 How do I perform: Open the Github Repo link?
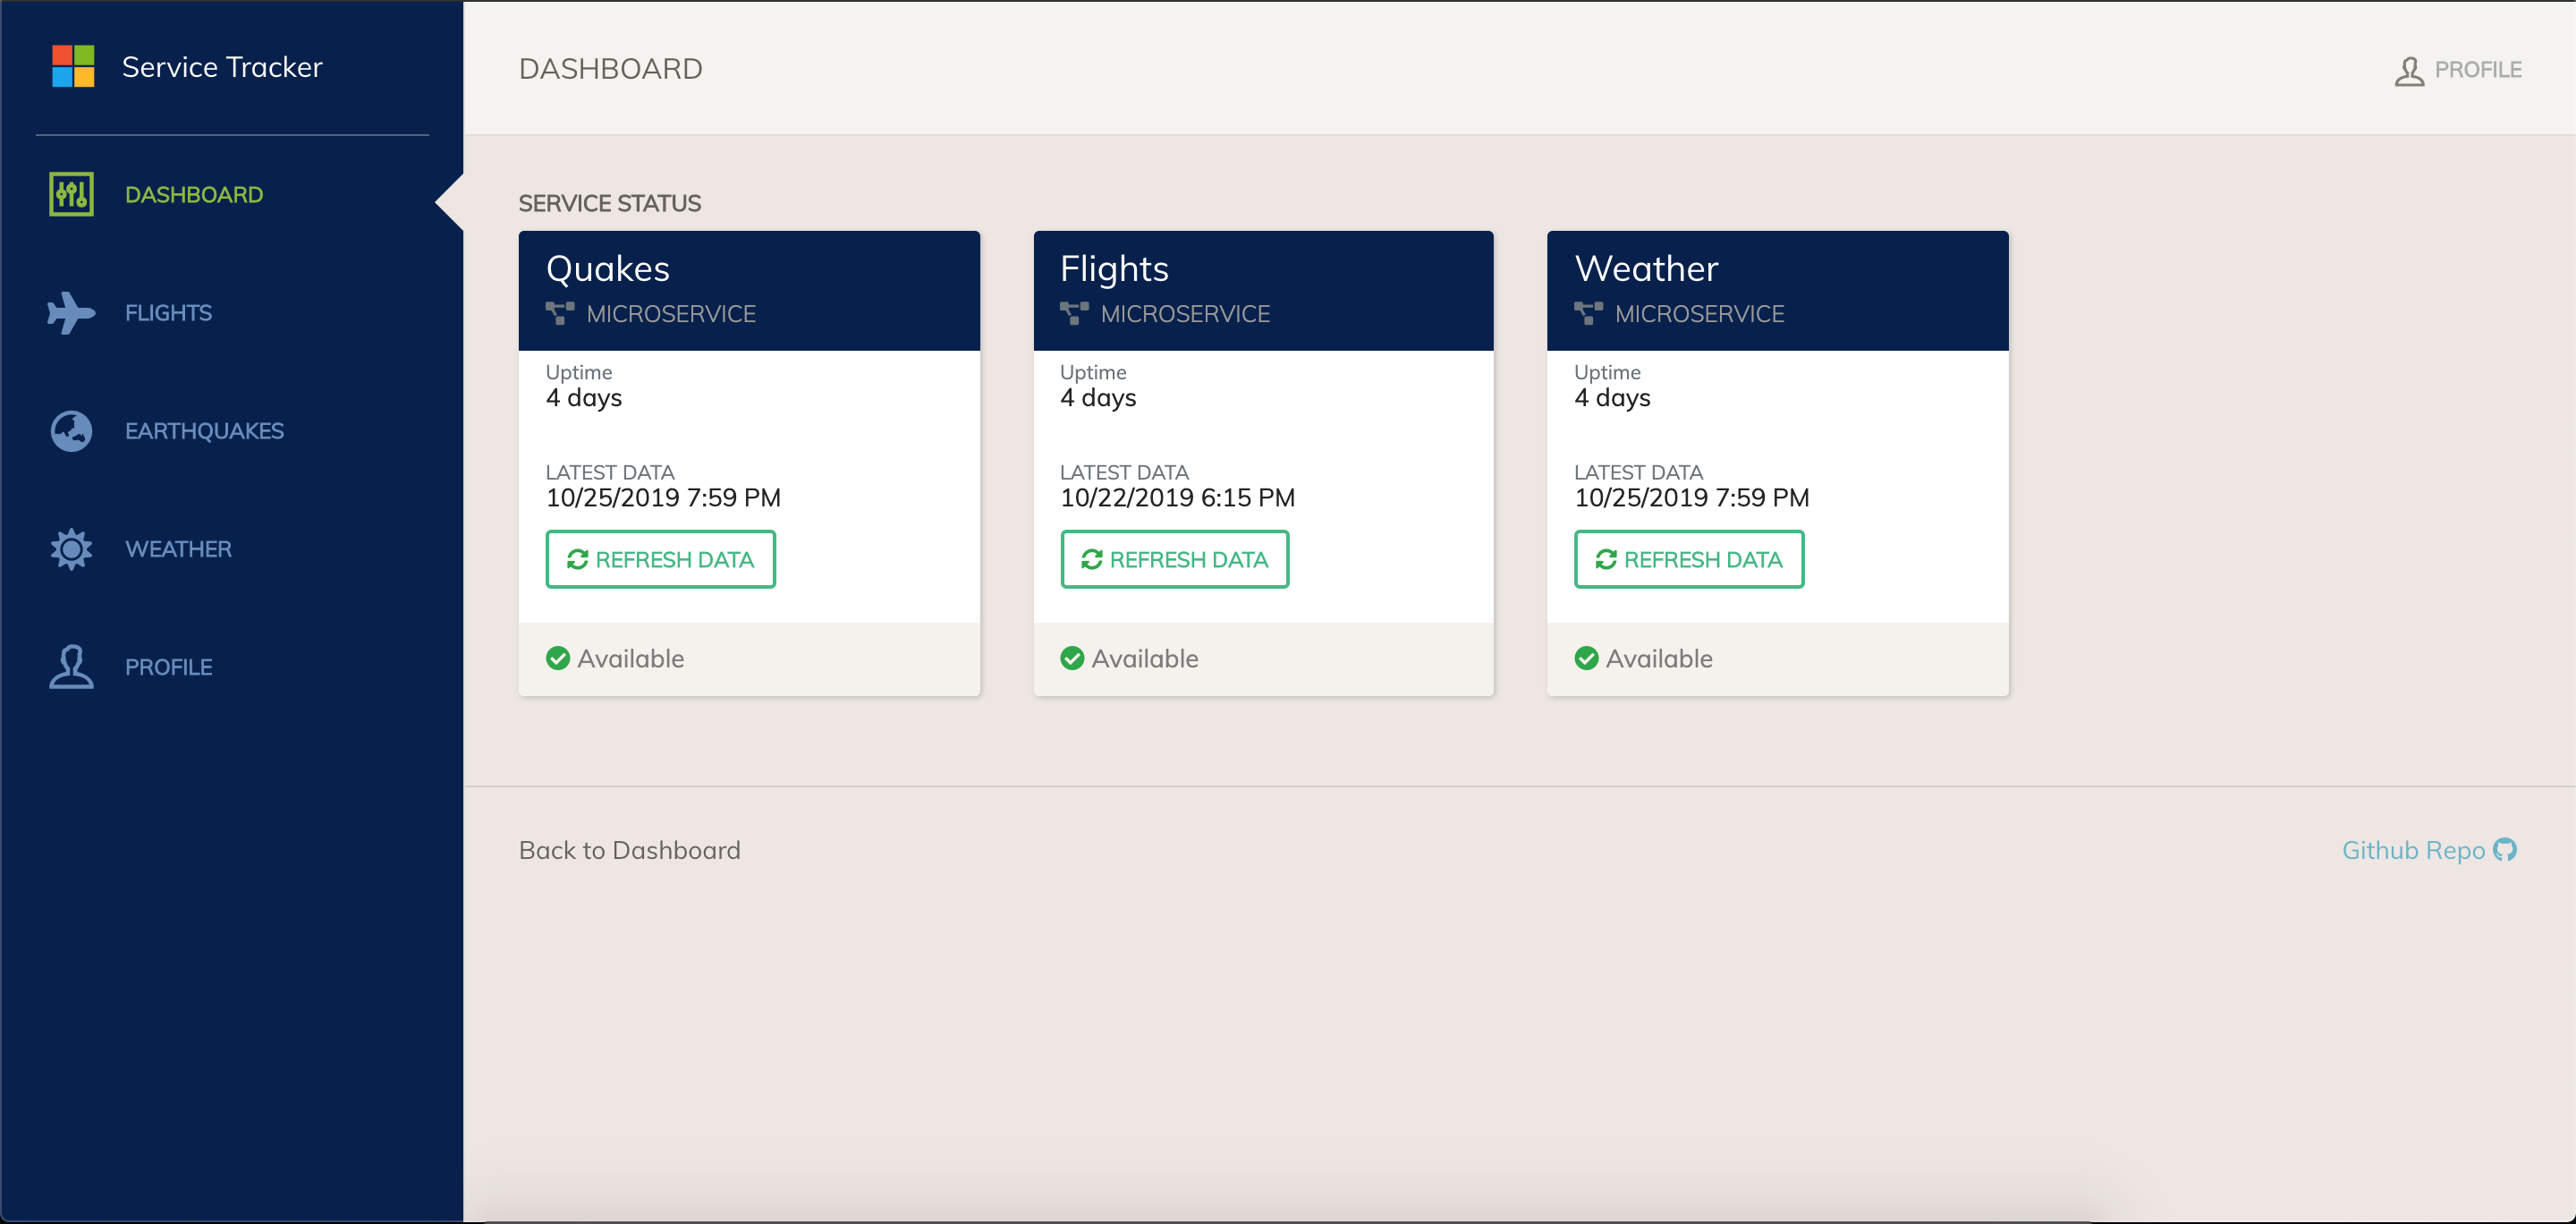coord(2412,850)
